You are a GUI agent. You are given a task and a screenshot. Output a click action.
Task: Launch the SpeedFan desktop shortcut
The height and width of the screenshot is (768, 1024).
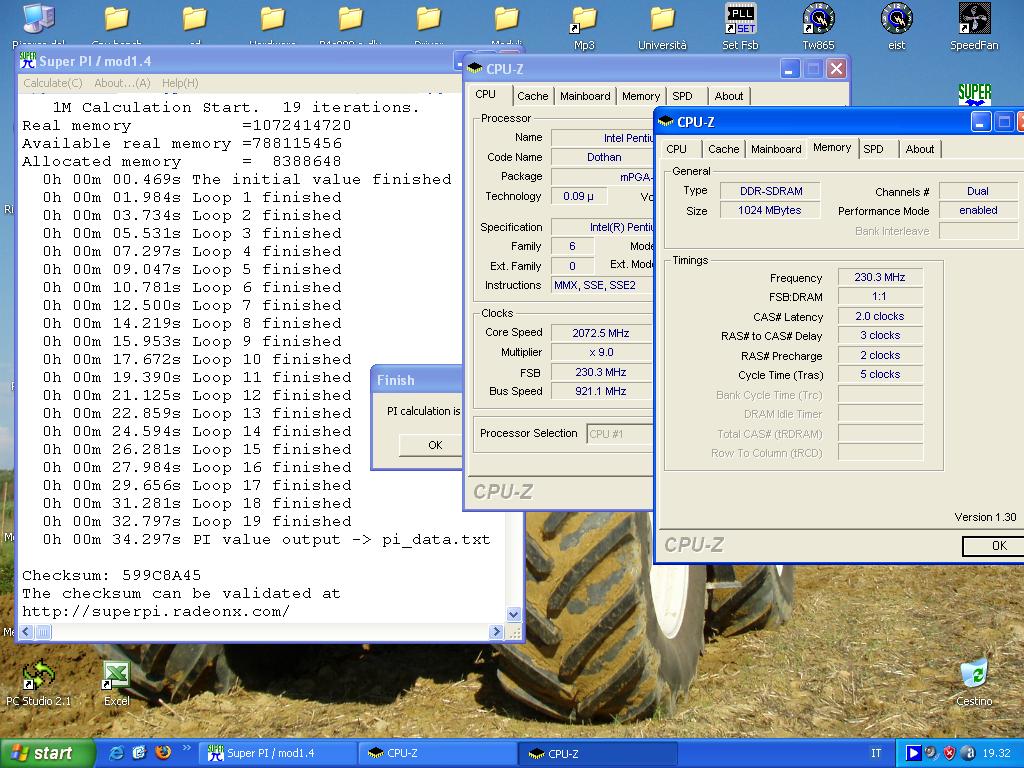974,26
